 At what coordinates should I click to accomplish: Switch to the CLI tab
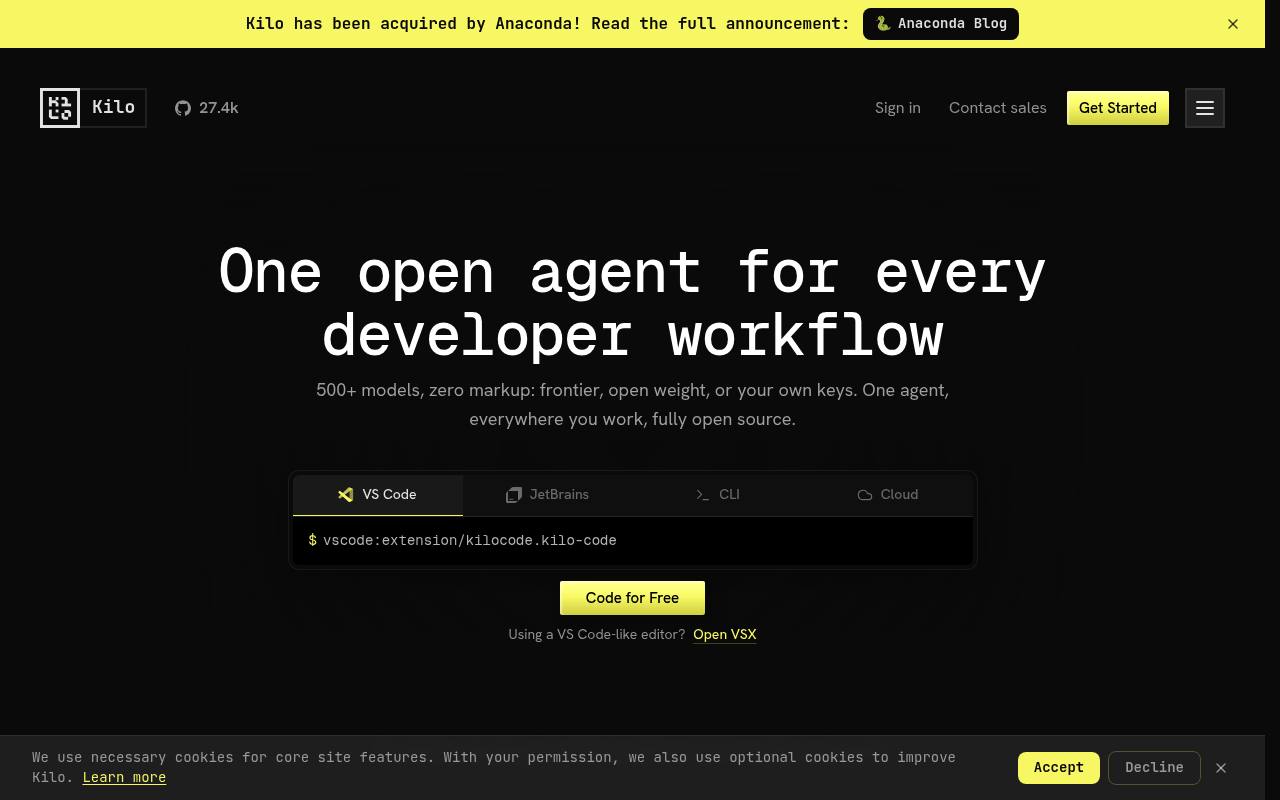(718, 495)
